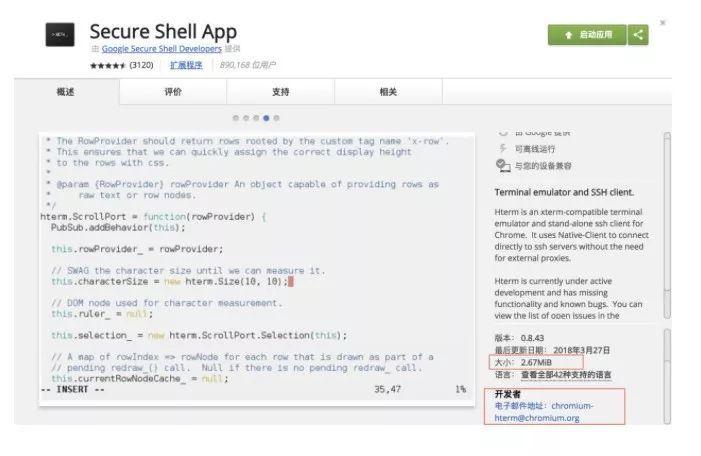
Task: Click the version details panel scrollbar
Action: (667, 376)
